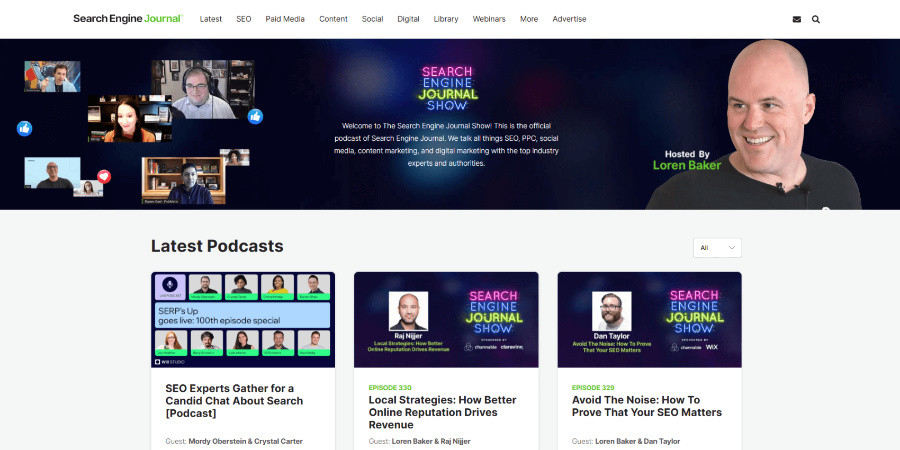900x450 pixels.
Task: Open the Library menu item
Action: click(x=446, y=19)
